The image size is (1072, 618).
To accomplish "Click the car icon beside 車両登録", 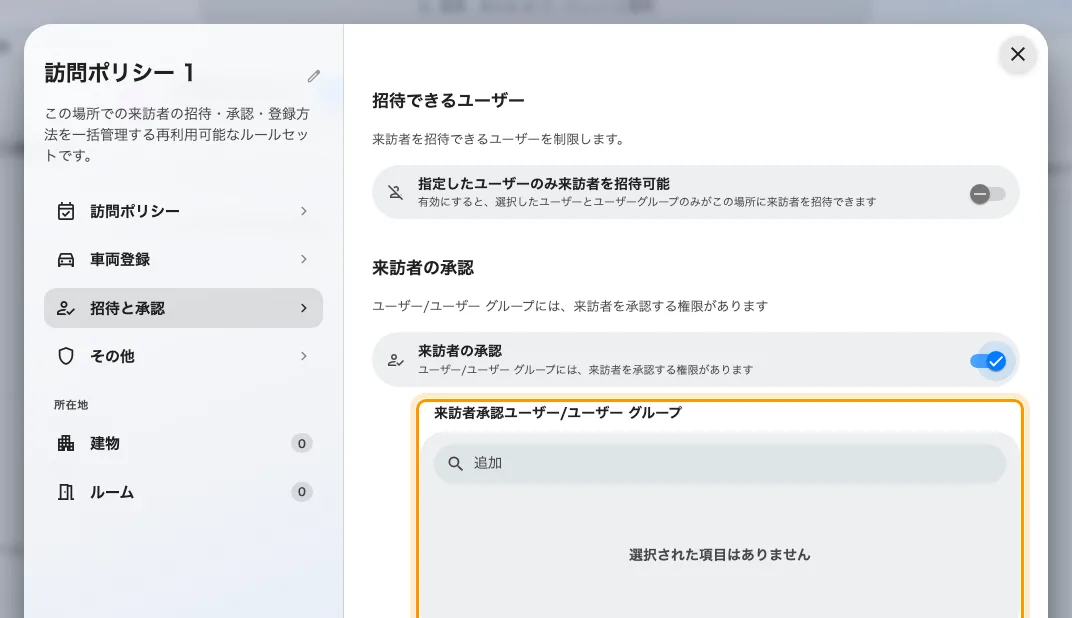I will click(66, 260).
